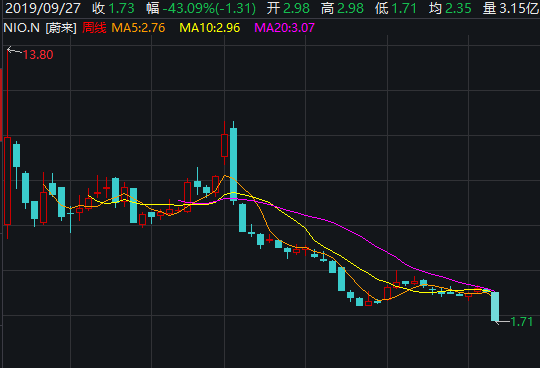
Task: Click the 2019/09/27 date header
Action: tap(43, 8)
